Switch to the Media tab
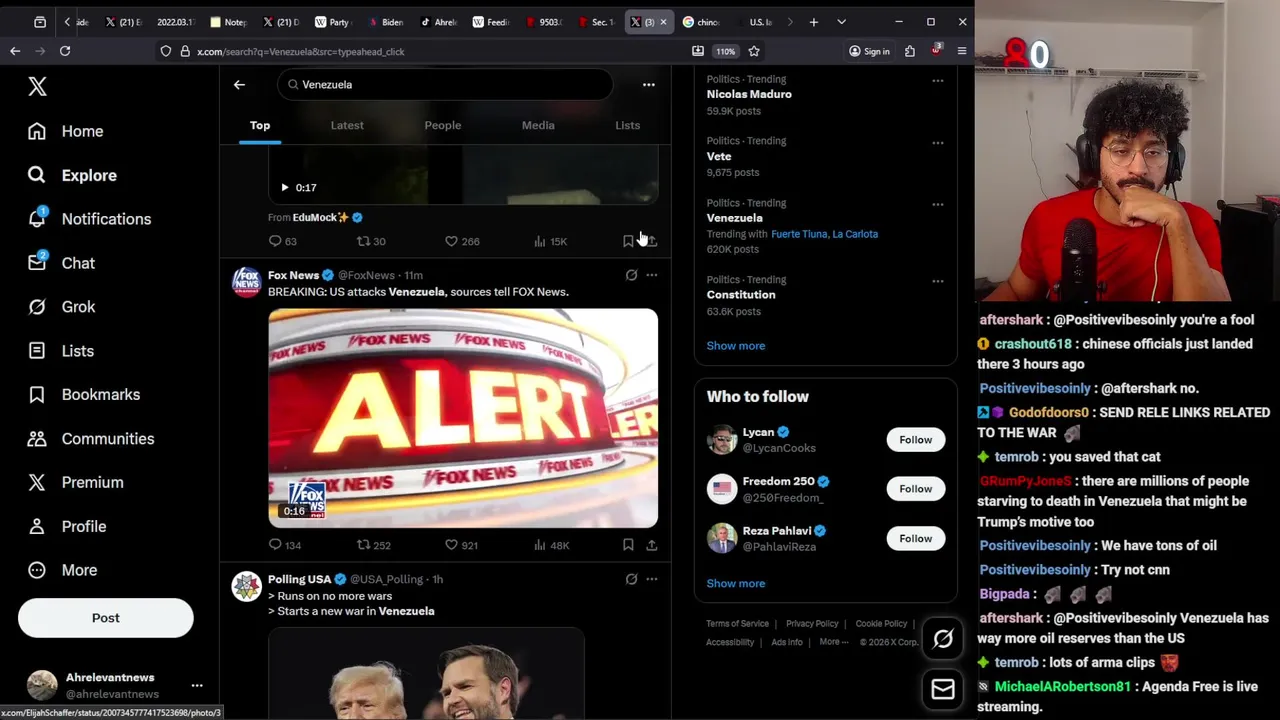 538,125
